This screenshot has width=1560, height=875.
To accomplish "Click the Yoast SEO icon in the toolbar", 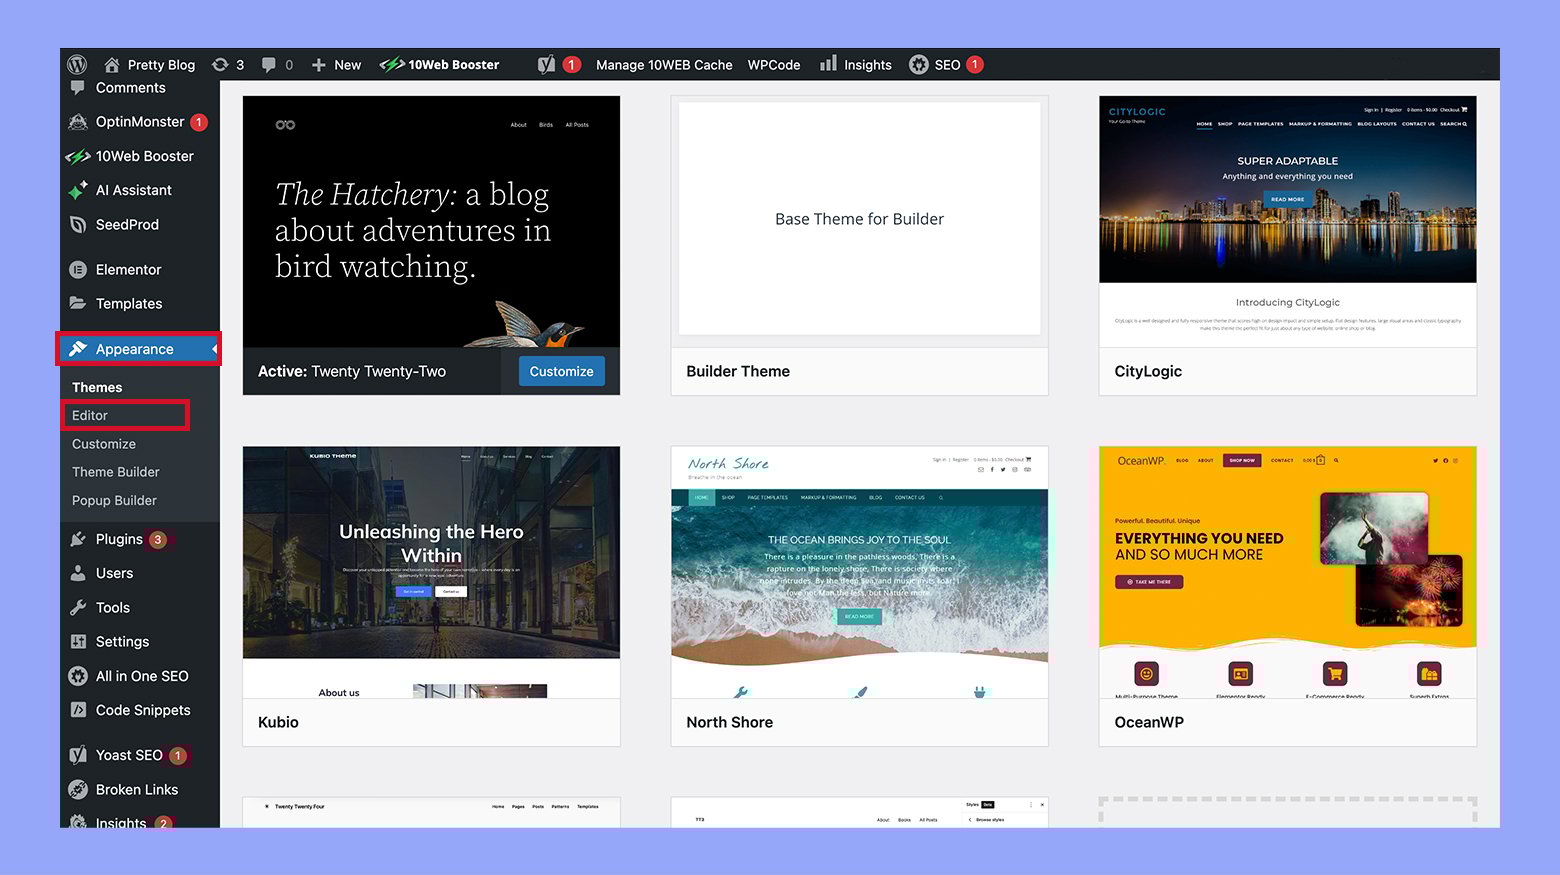I will [545, 64].
